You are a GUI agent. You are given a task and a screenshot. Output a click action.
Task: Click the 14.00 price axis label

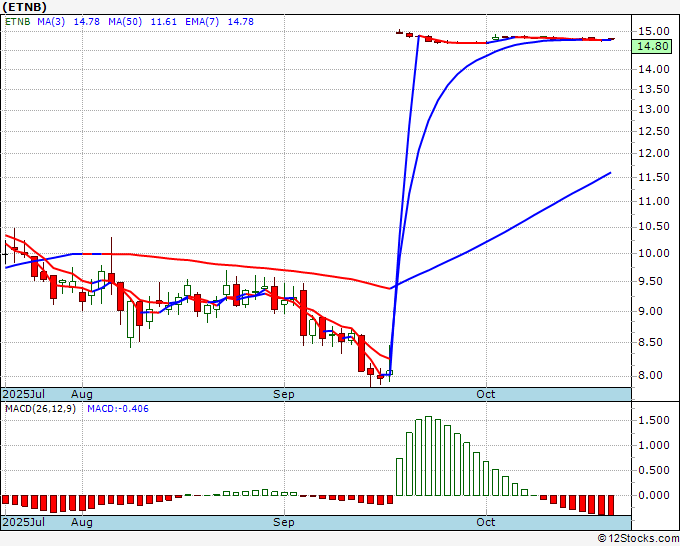[654, 69]
